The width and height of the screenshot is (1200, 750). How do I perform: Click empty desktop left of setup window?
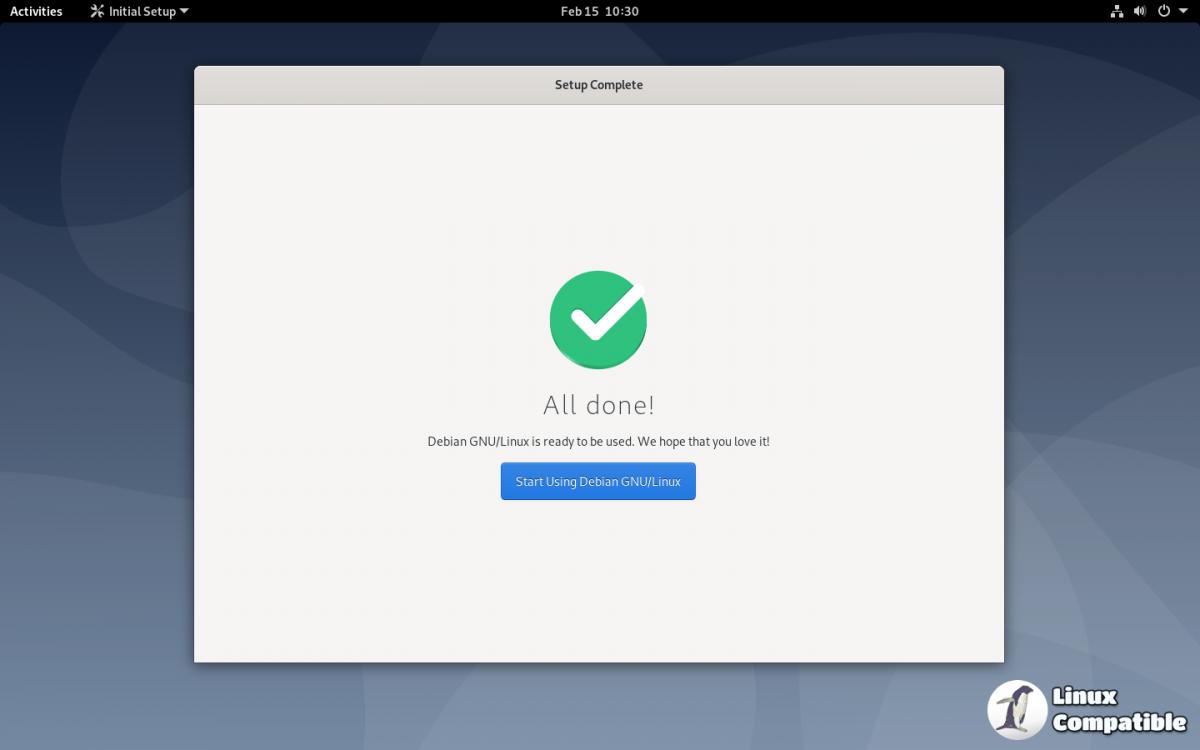(95, 400)
